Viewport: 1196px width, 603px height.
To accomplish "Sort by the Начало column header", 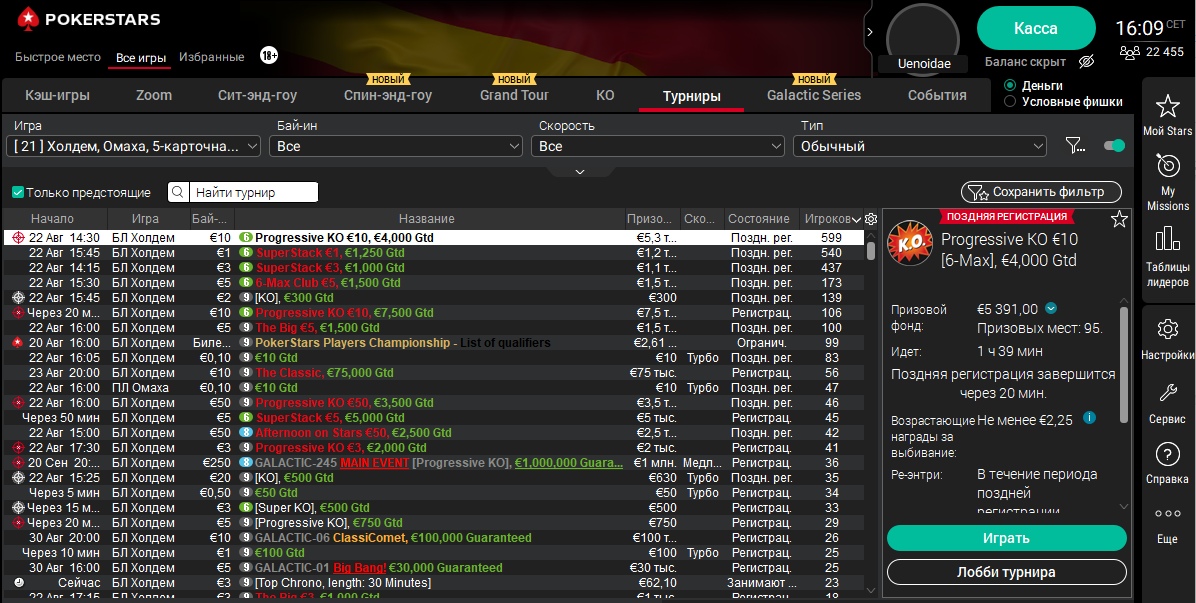I will [x=54, y=219].
